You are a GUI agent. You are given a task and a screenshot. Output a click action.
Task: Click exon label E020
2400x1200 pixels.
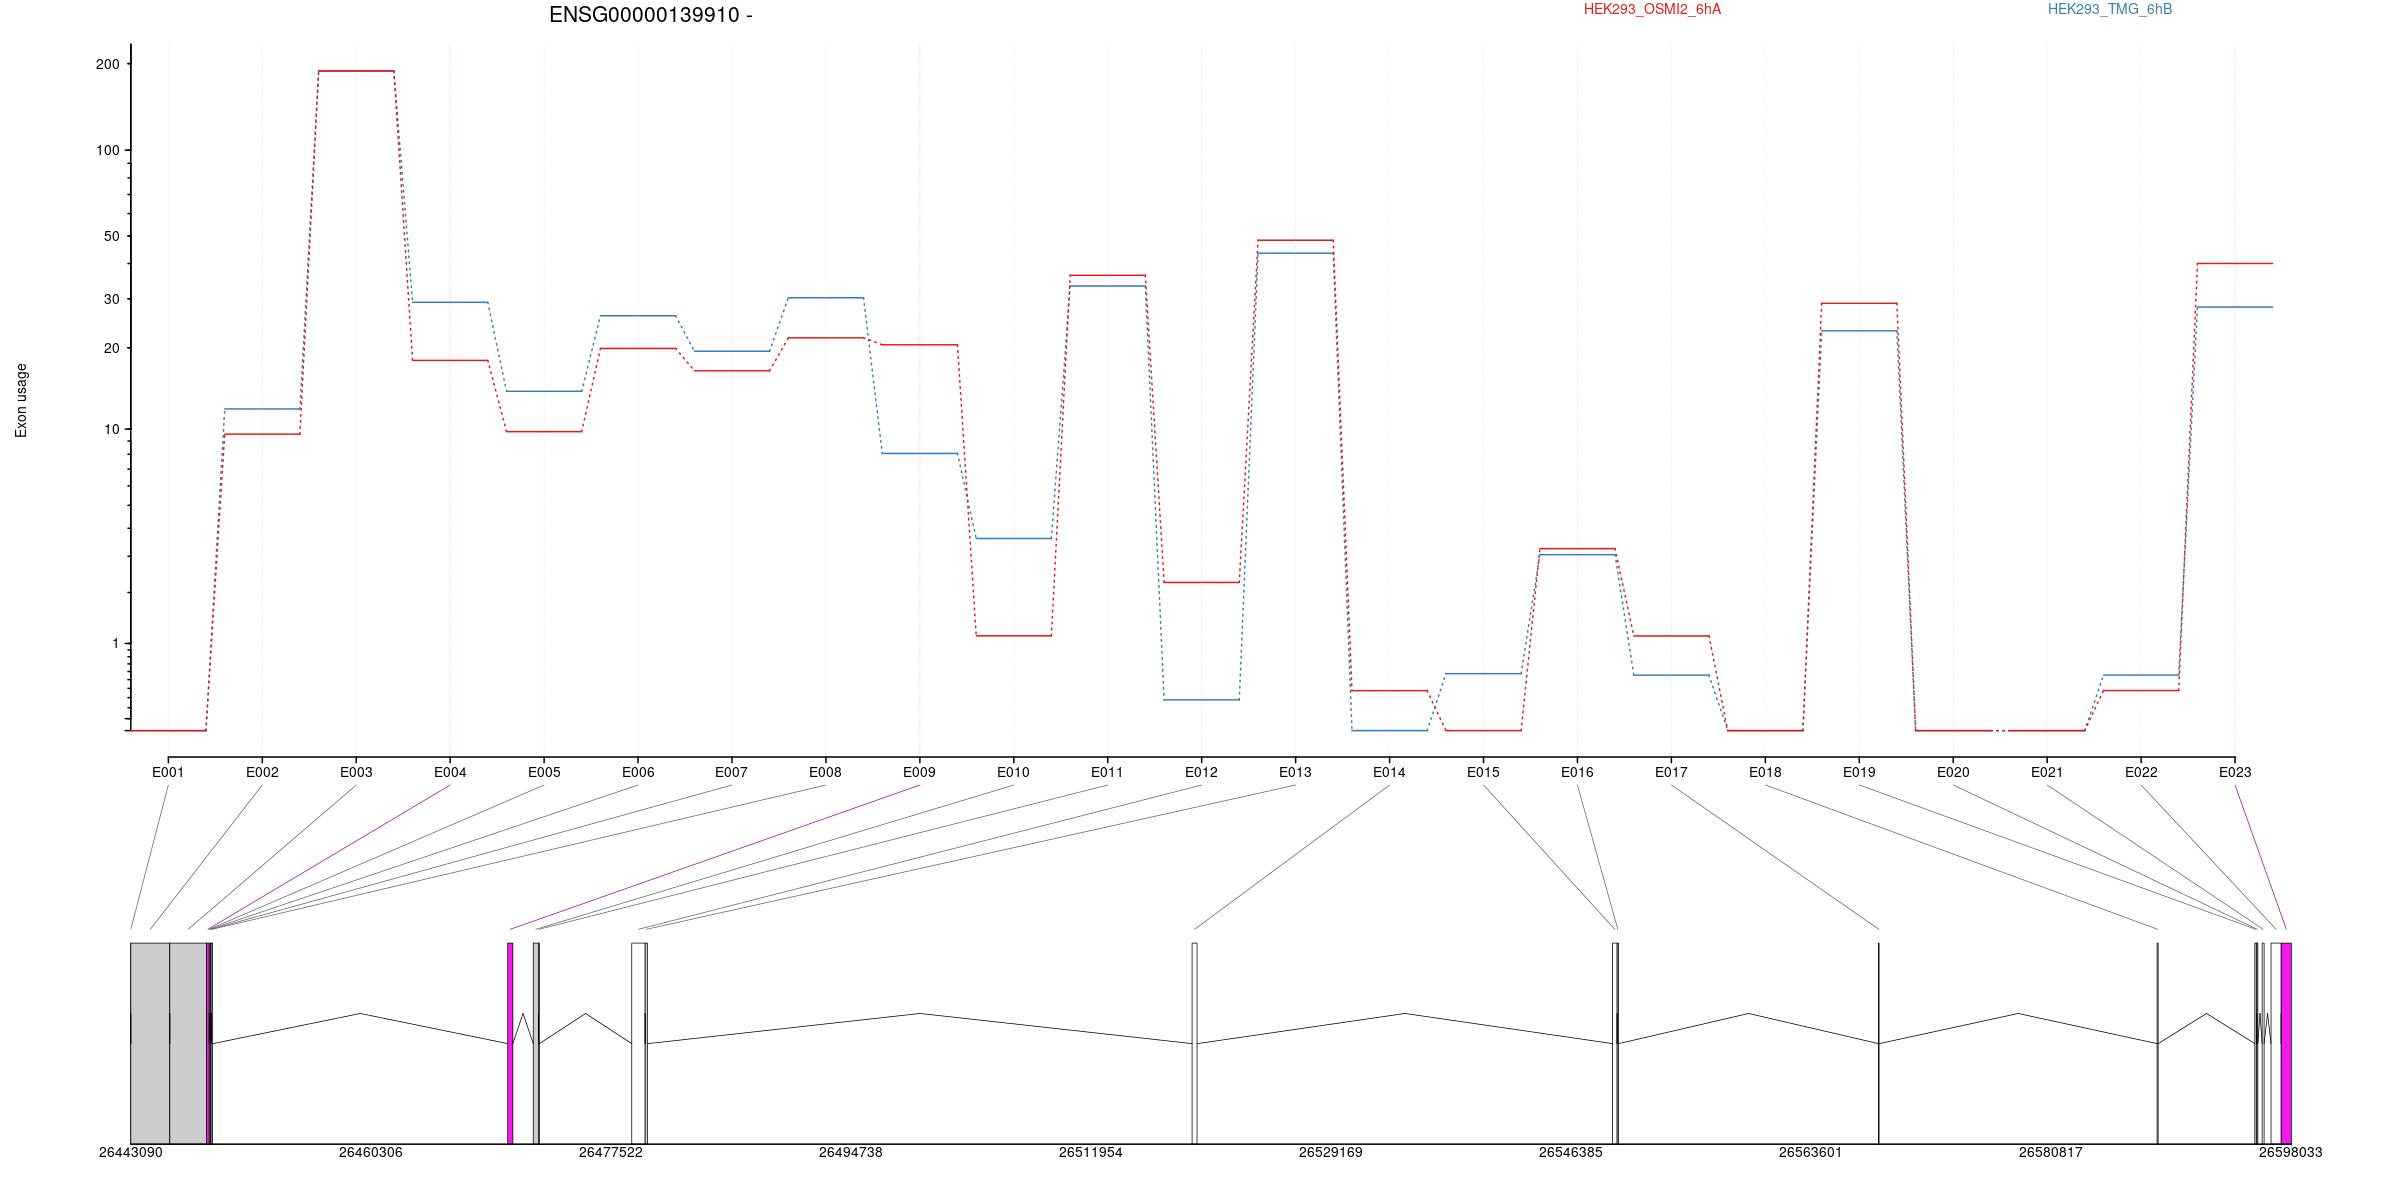tap(1953, 772)
